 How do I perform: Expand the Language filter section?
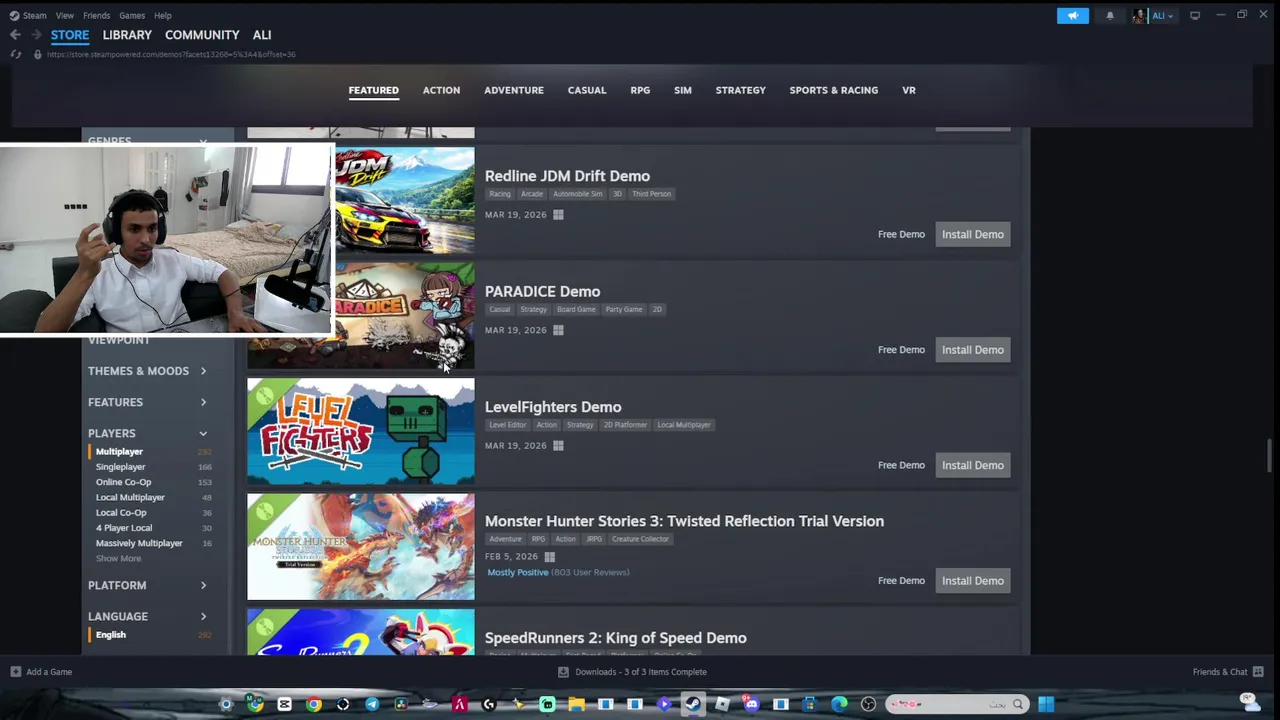click(x=148, y=616)
